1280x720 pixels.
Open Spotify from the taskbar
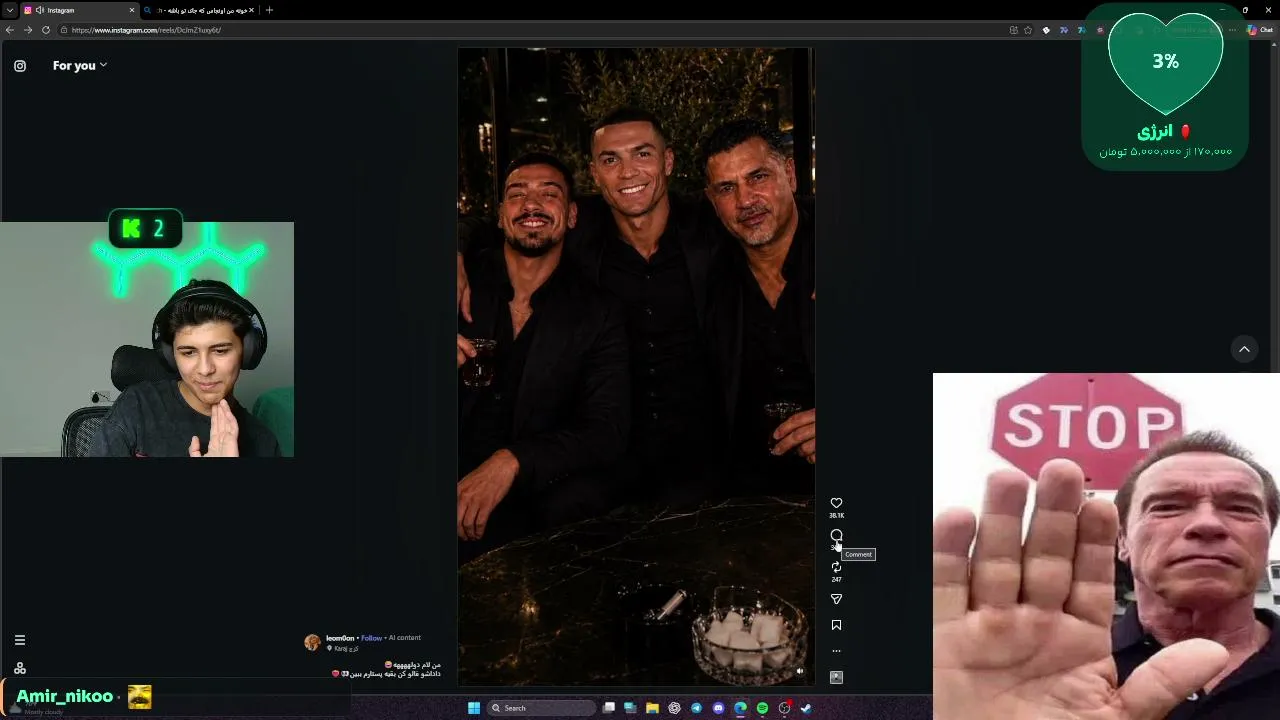762,708
